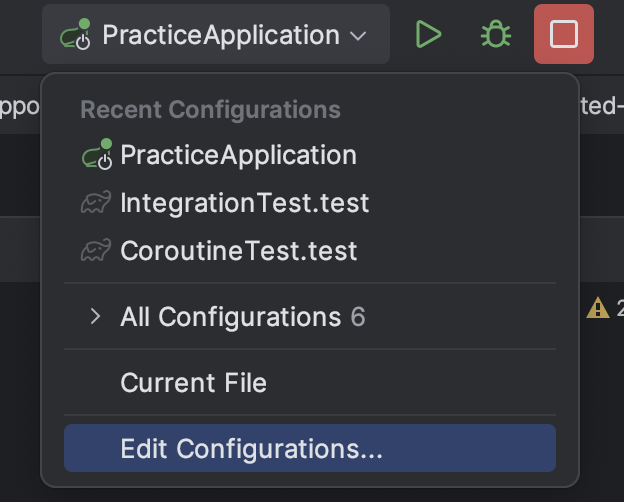624x502 pixels.
Task: Click the configurations count number 6
Action: pyautogui.click(x=358, y=317)
